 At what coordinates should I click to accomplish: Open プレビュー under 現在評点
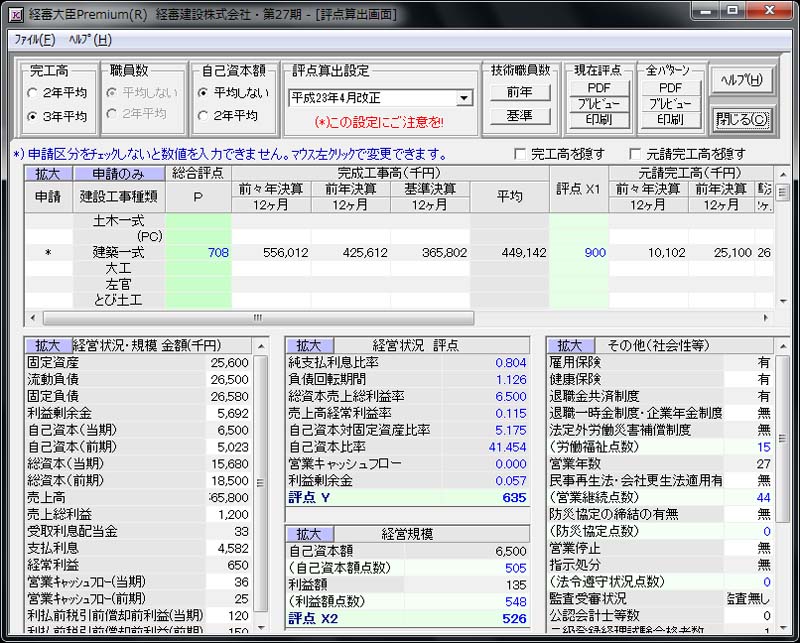601,103
